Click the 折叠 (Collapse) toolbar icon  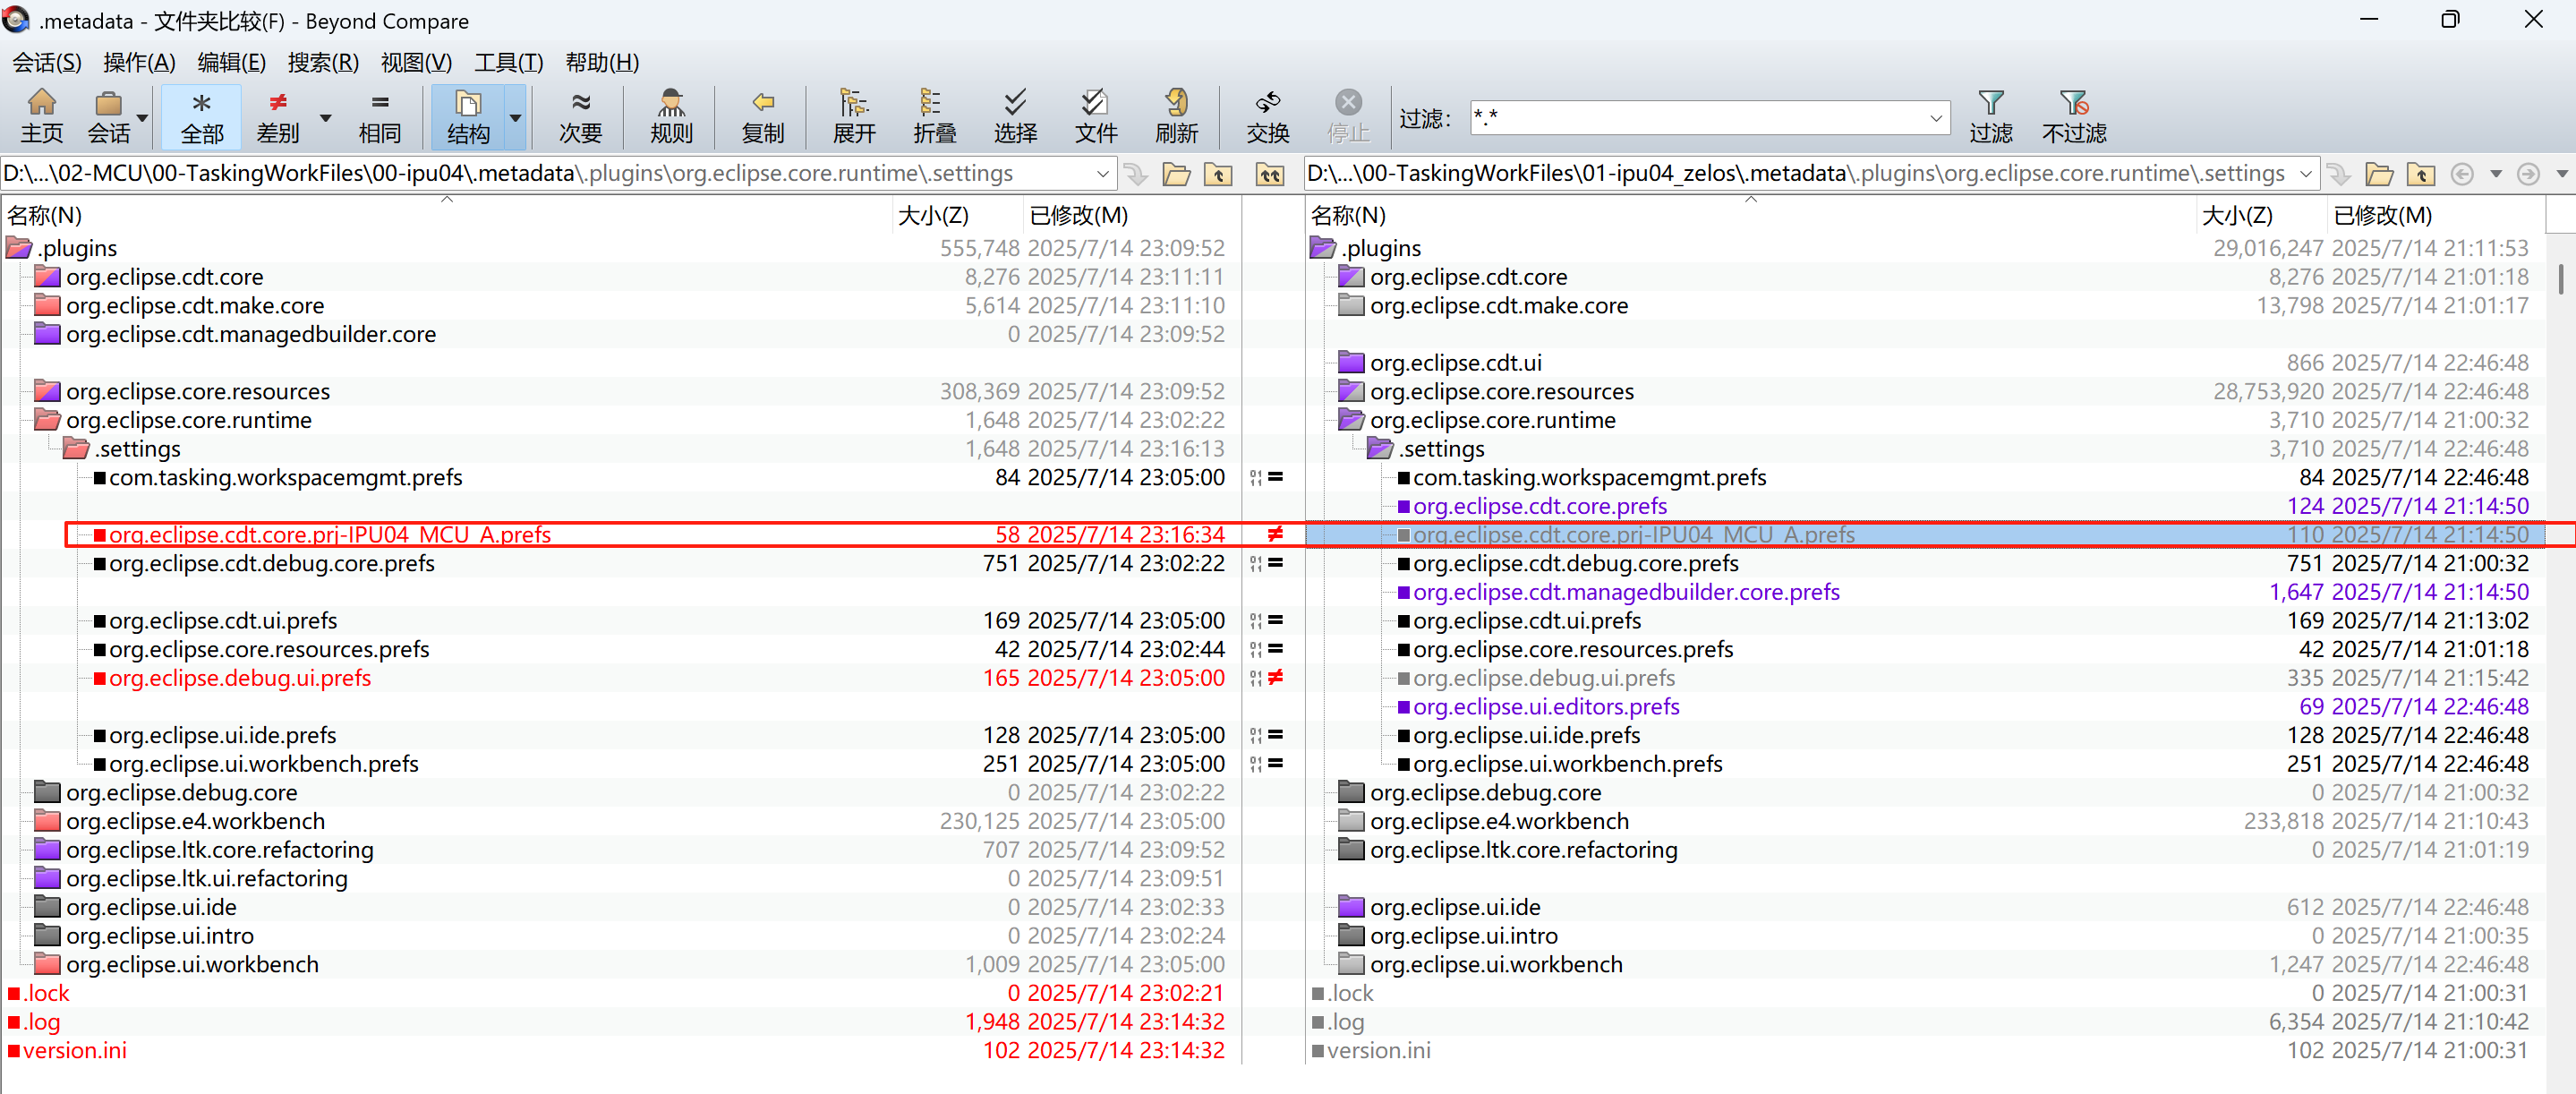[x=933, y=115]
